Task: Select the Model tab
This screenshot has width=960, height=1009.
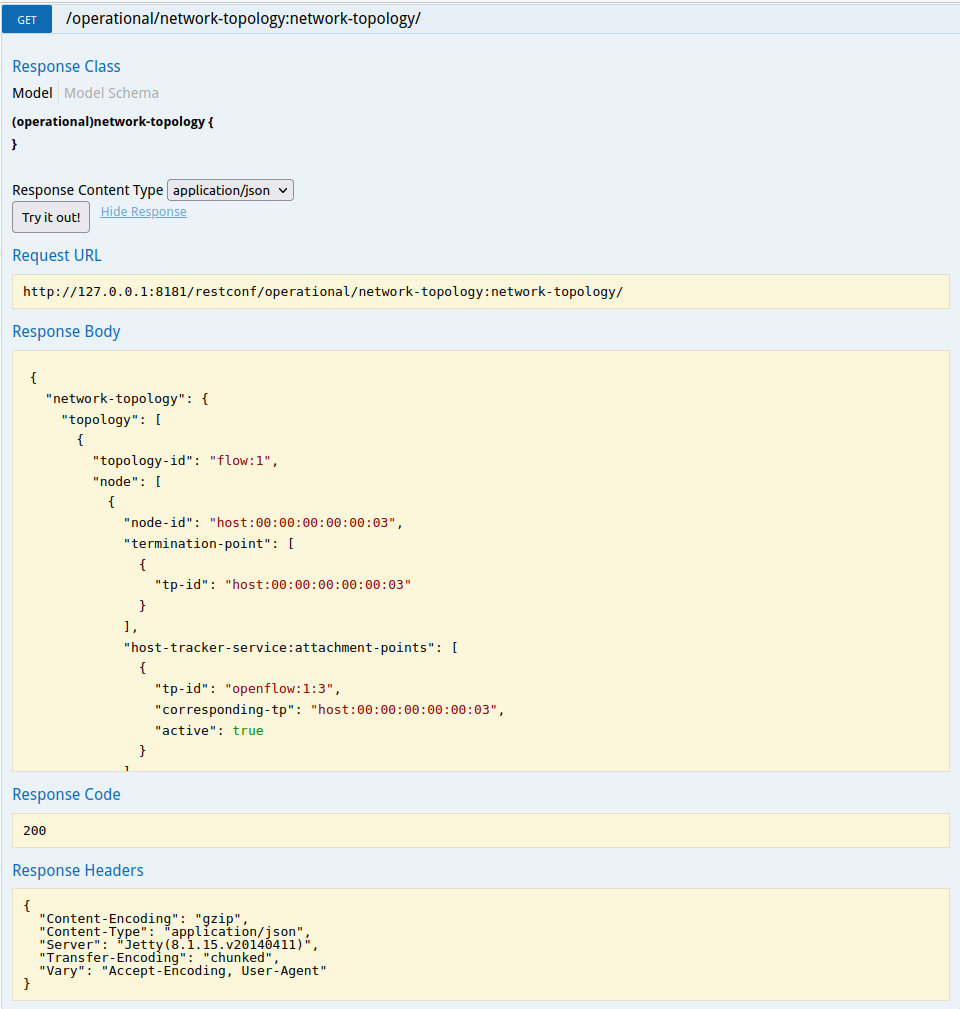Action: coord(32,93)
